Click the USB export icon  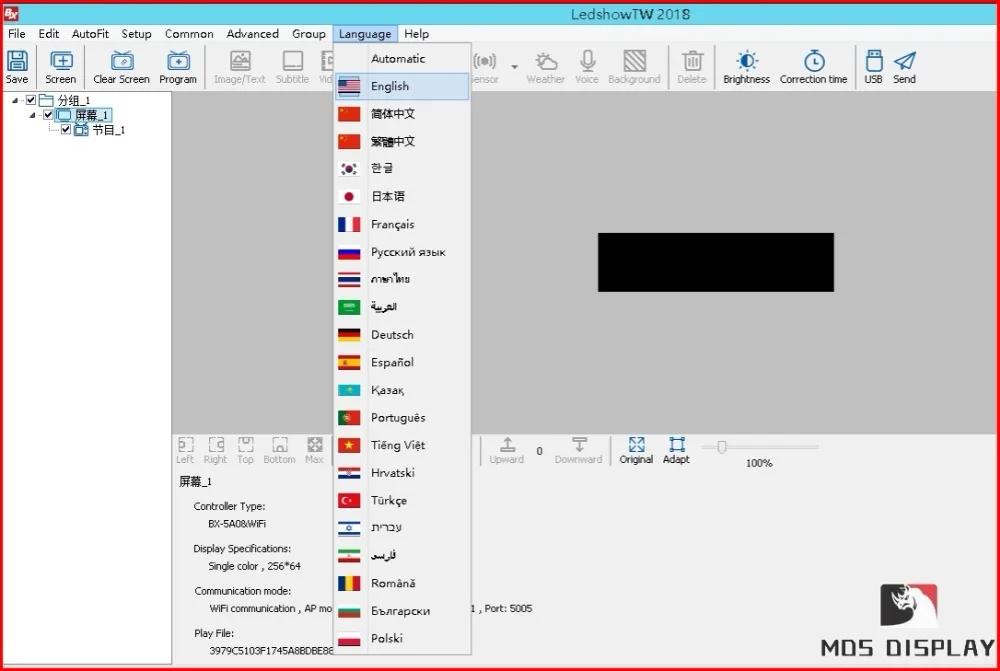(x=874, y=67)
